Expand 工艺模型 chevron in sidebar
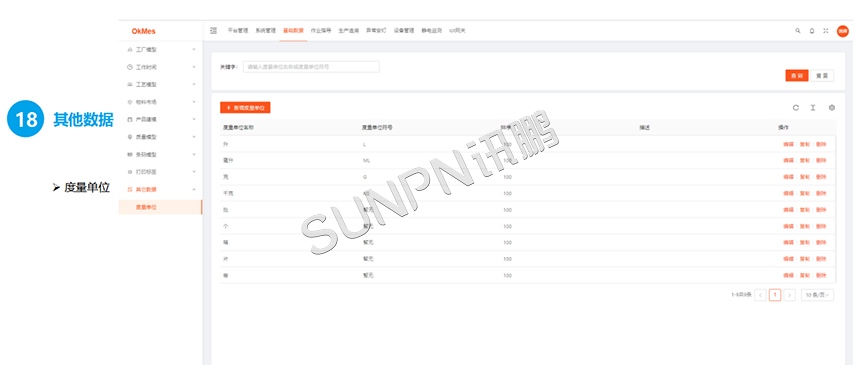This screenshot has width=860, height=365. [194, 85]
